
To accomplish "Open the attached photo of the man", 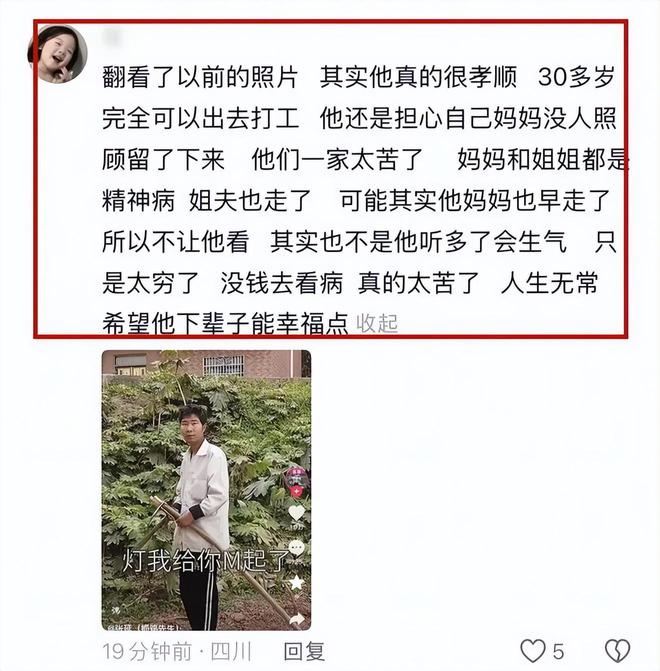I will (x=206, y=490).
